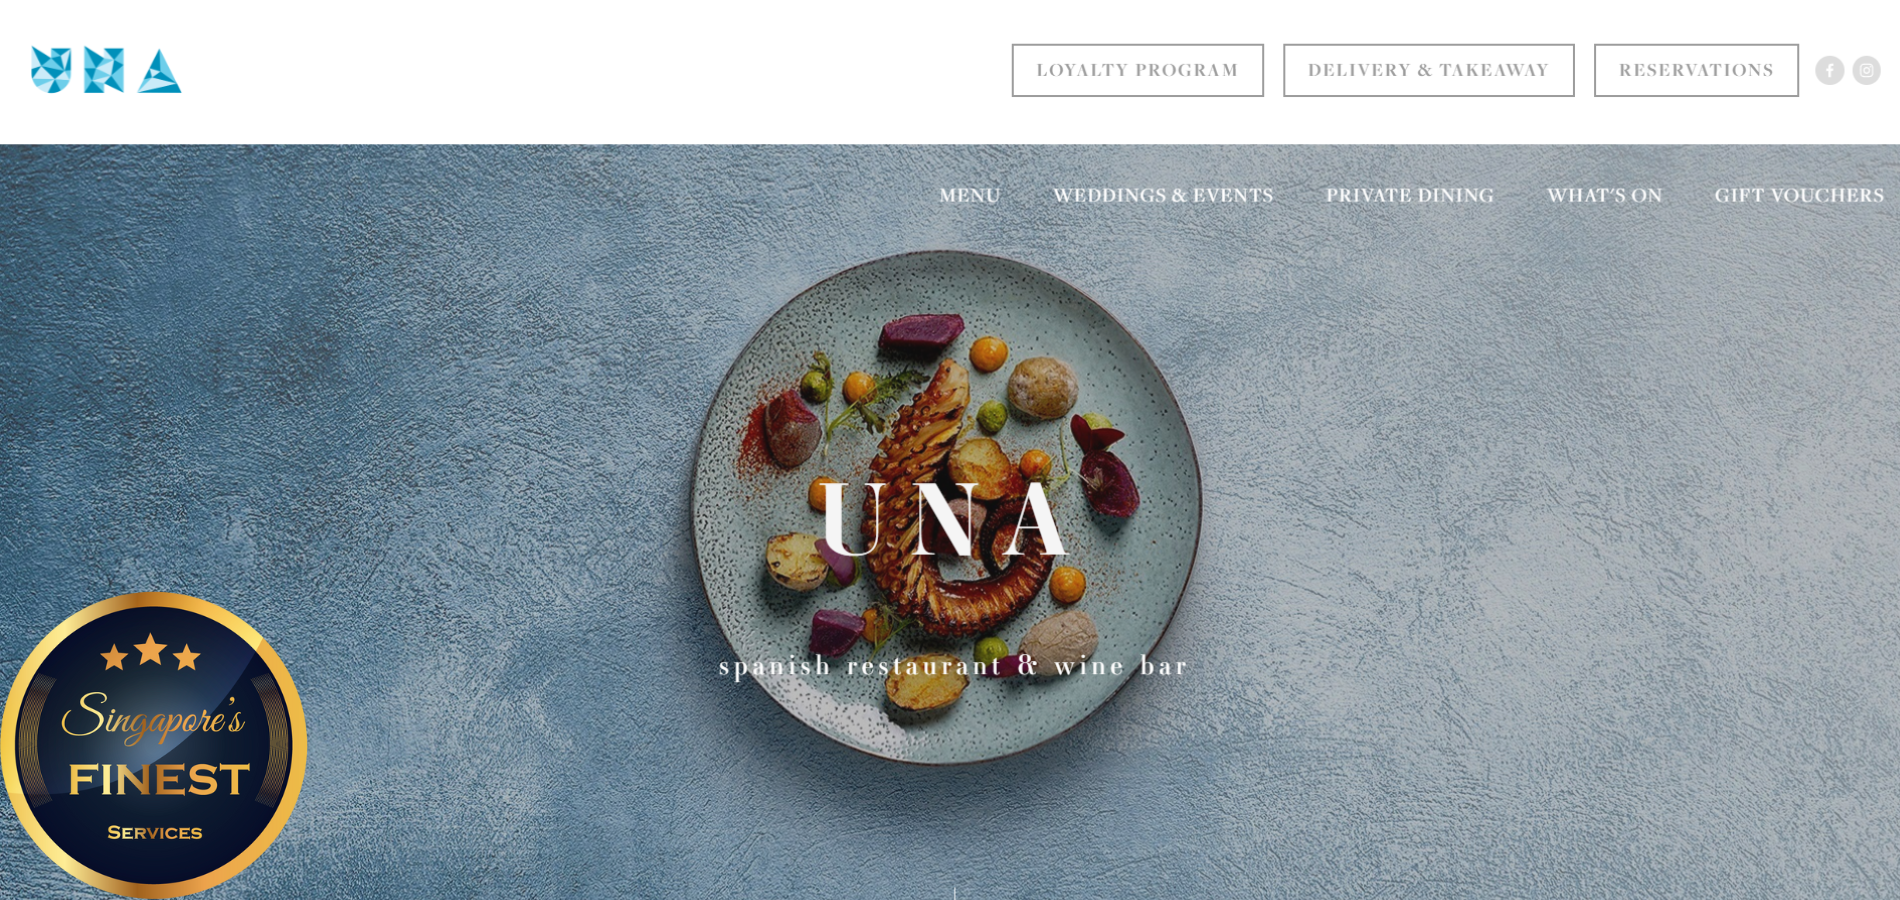The width and height of the screenshot is (1900, 900).
Task: Go to Reservations
Action: point(1696,70)
